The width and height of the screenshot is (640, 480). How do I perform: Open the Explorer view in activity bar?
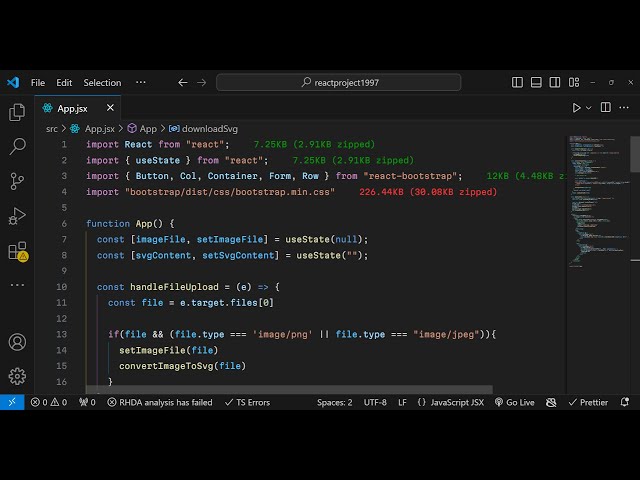[x=17, y=113]
